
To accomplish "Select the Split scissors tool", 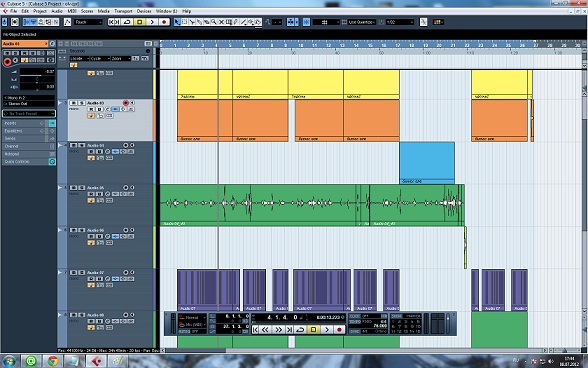I will tap(192, 22).
